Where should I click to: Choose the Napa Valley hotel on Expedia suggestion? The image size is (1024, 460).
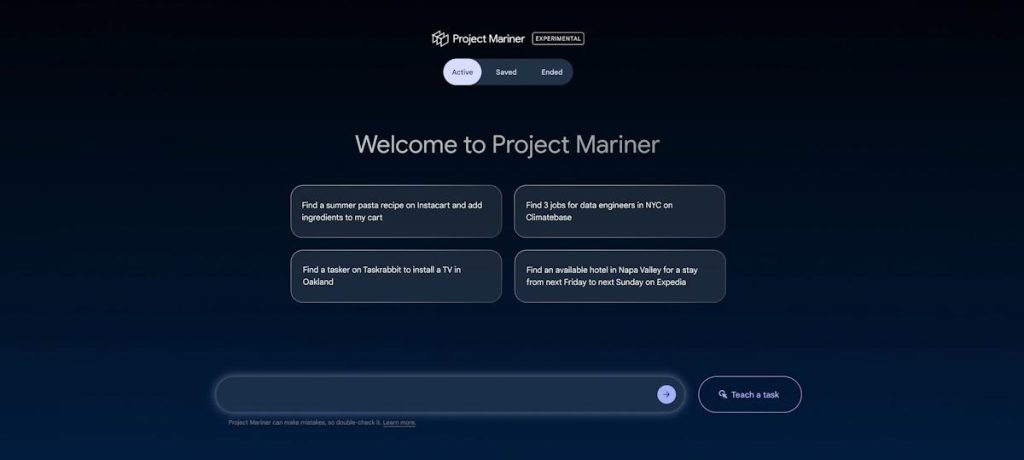click(620, 276)
